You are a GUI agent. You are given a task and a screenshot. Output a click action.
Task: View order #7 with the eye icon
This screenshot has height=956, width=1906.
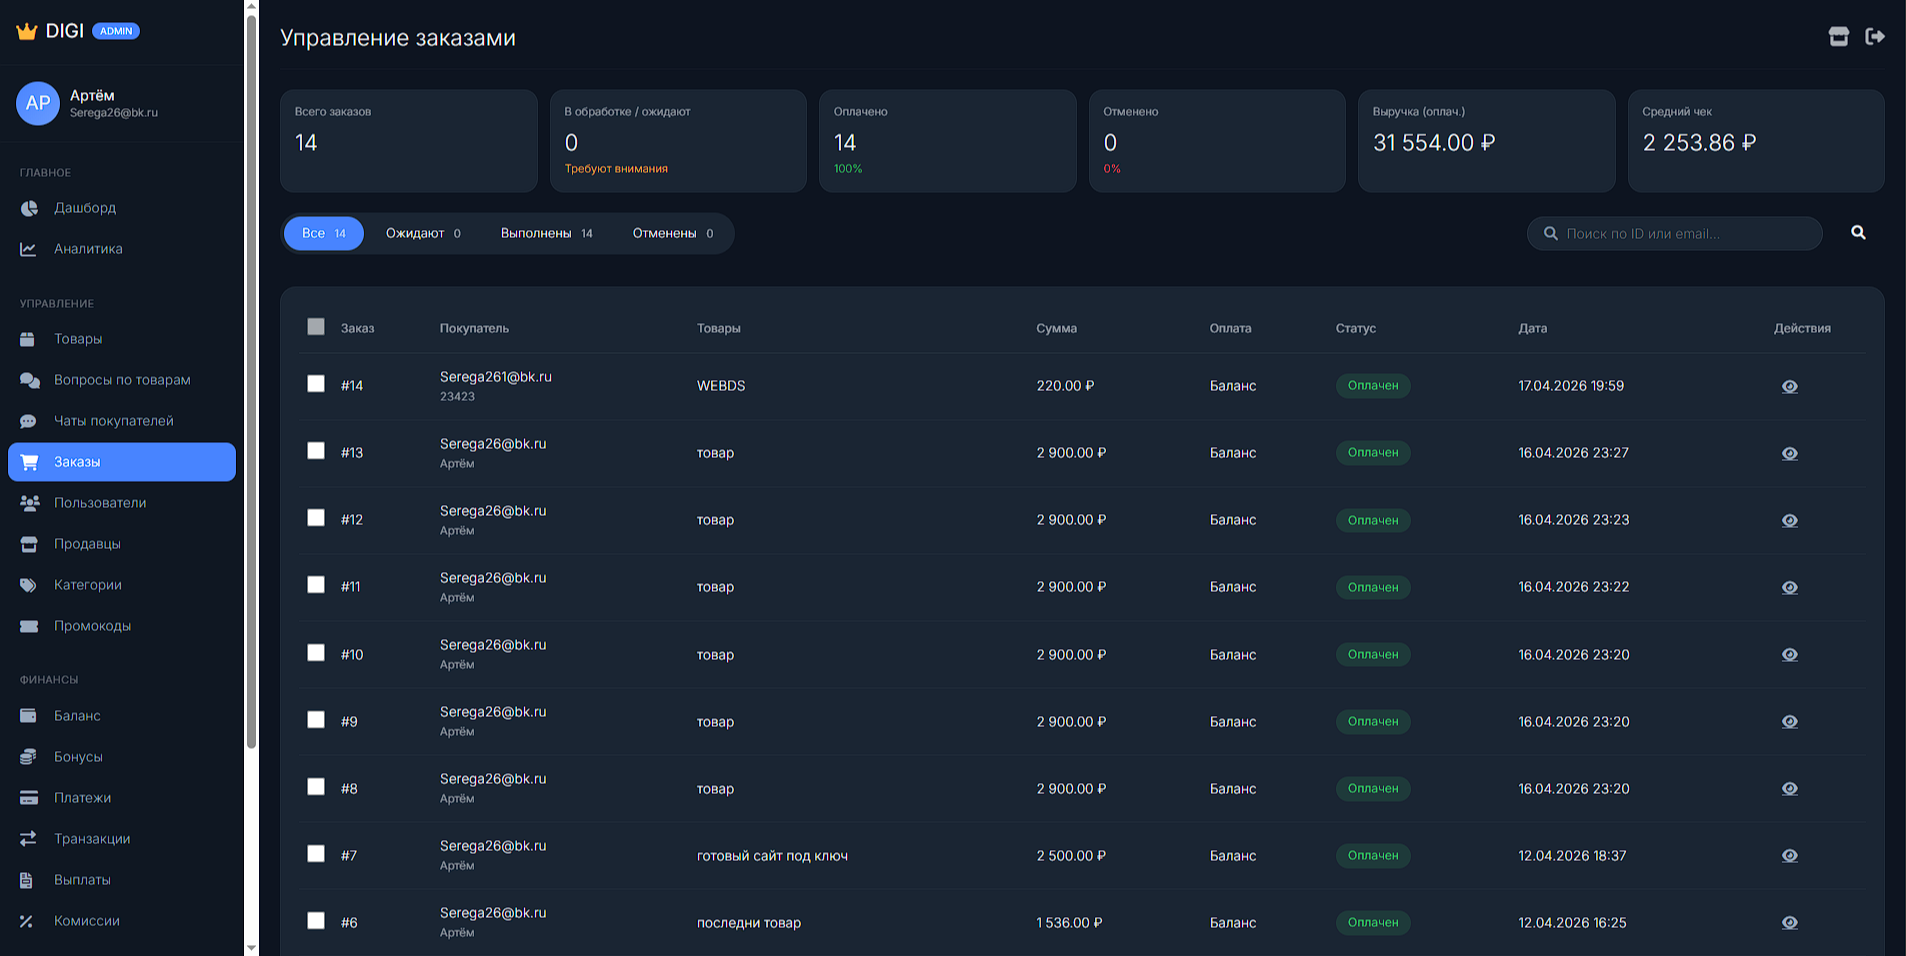coord(1790,856)
